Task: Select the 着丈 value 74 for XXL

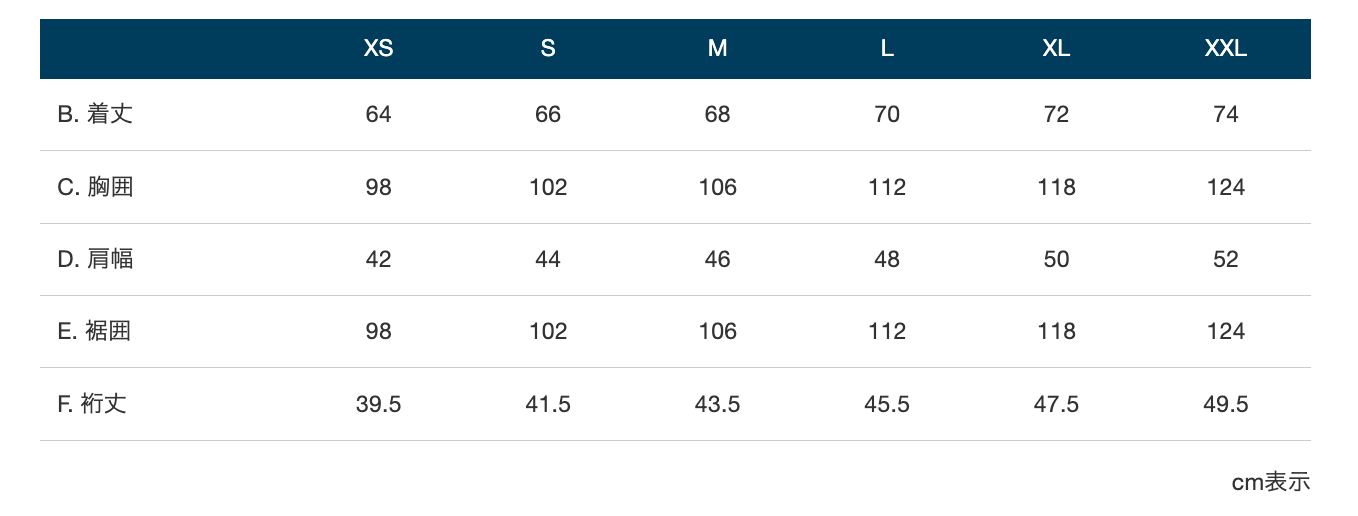Action: click(x=1226, y=114)
